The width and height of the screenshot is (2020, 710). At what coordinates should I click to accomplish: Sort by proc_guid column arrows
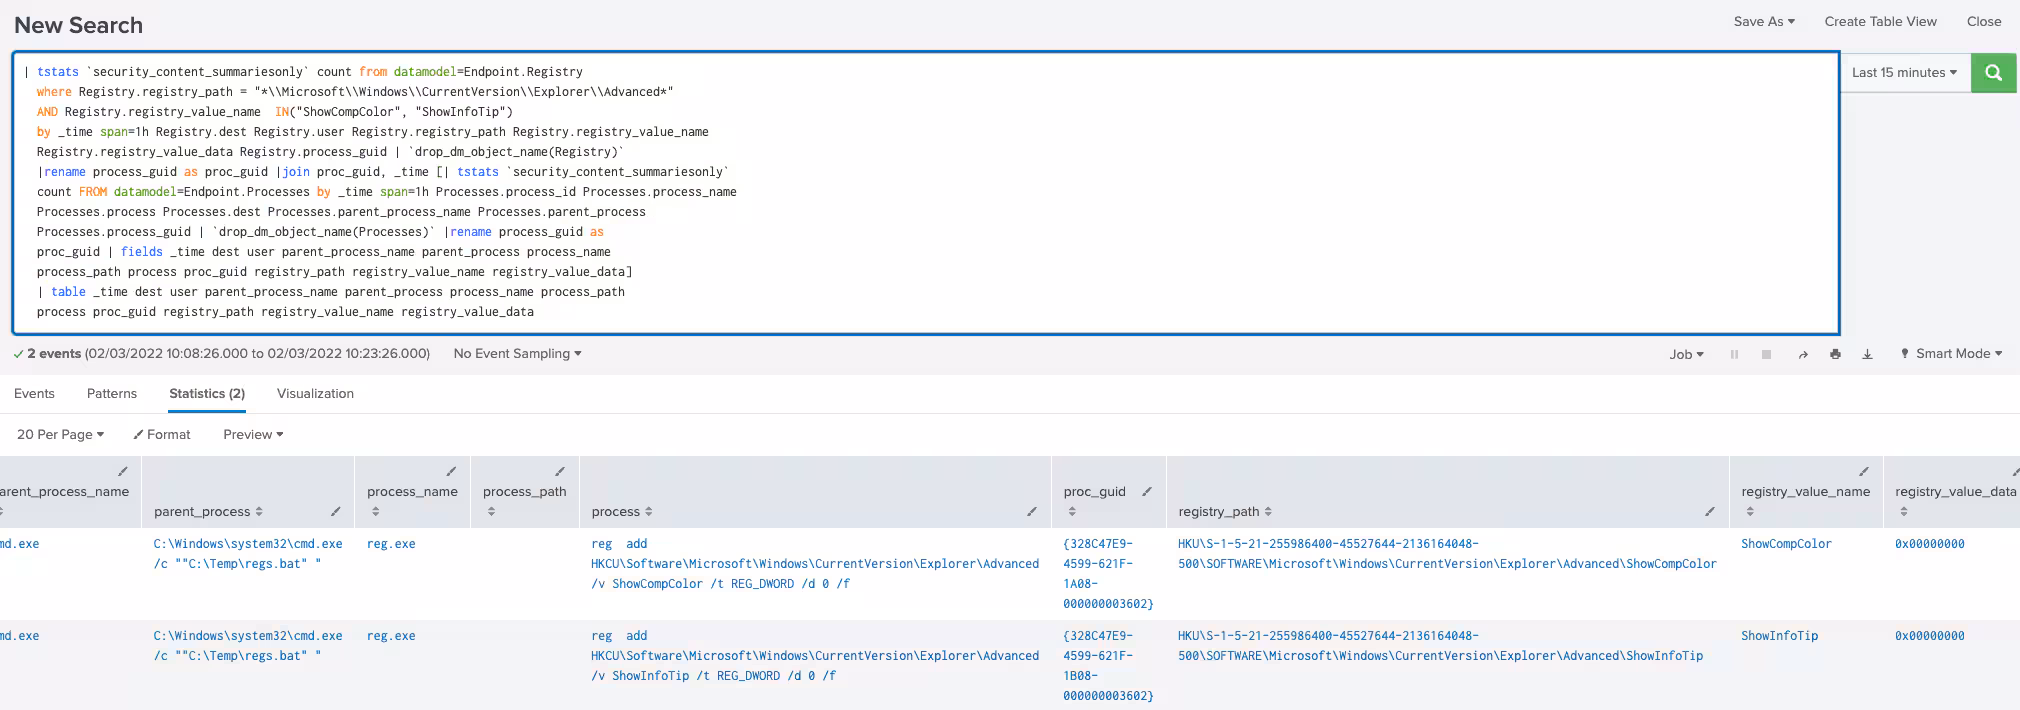pos(1072,511)
